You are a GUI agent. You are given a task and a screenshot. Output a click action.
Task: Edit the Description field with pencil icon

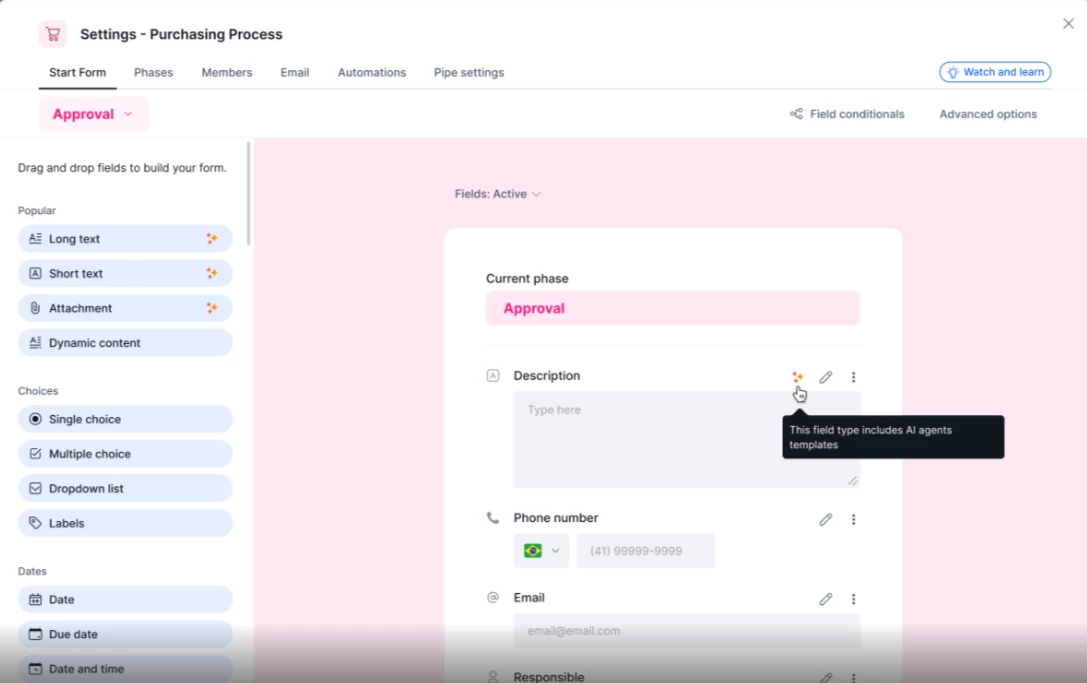click(x=826, y=377)
